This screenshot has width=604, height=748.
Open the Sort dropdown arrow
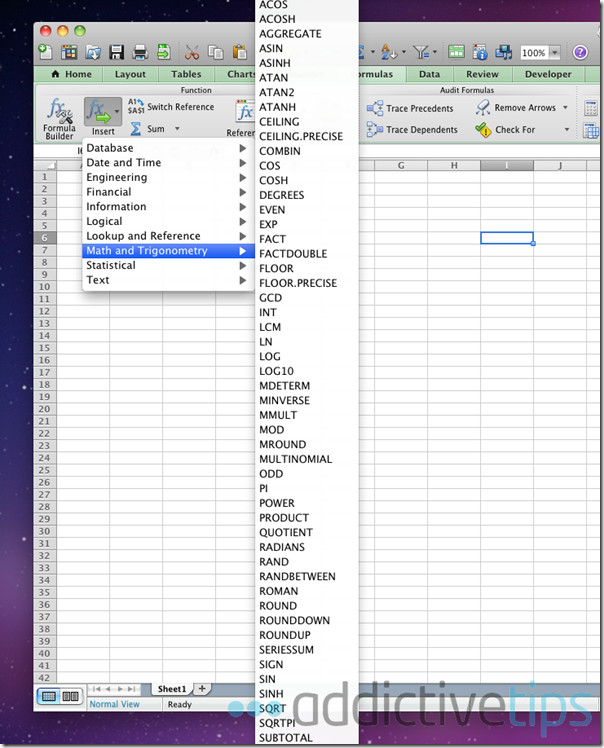coord(404,52)
